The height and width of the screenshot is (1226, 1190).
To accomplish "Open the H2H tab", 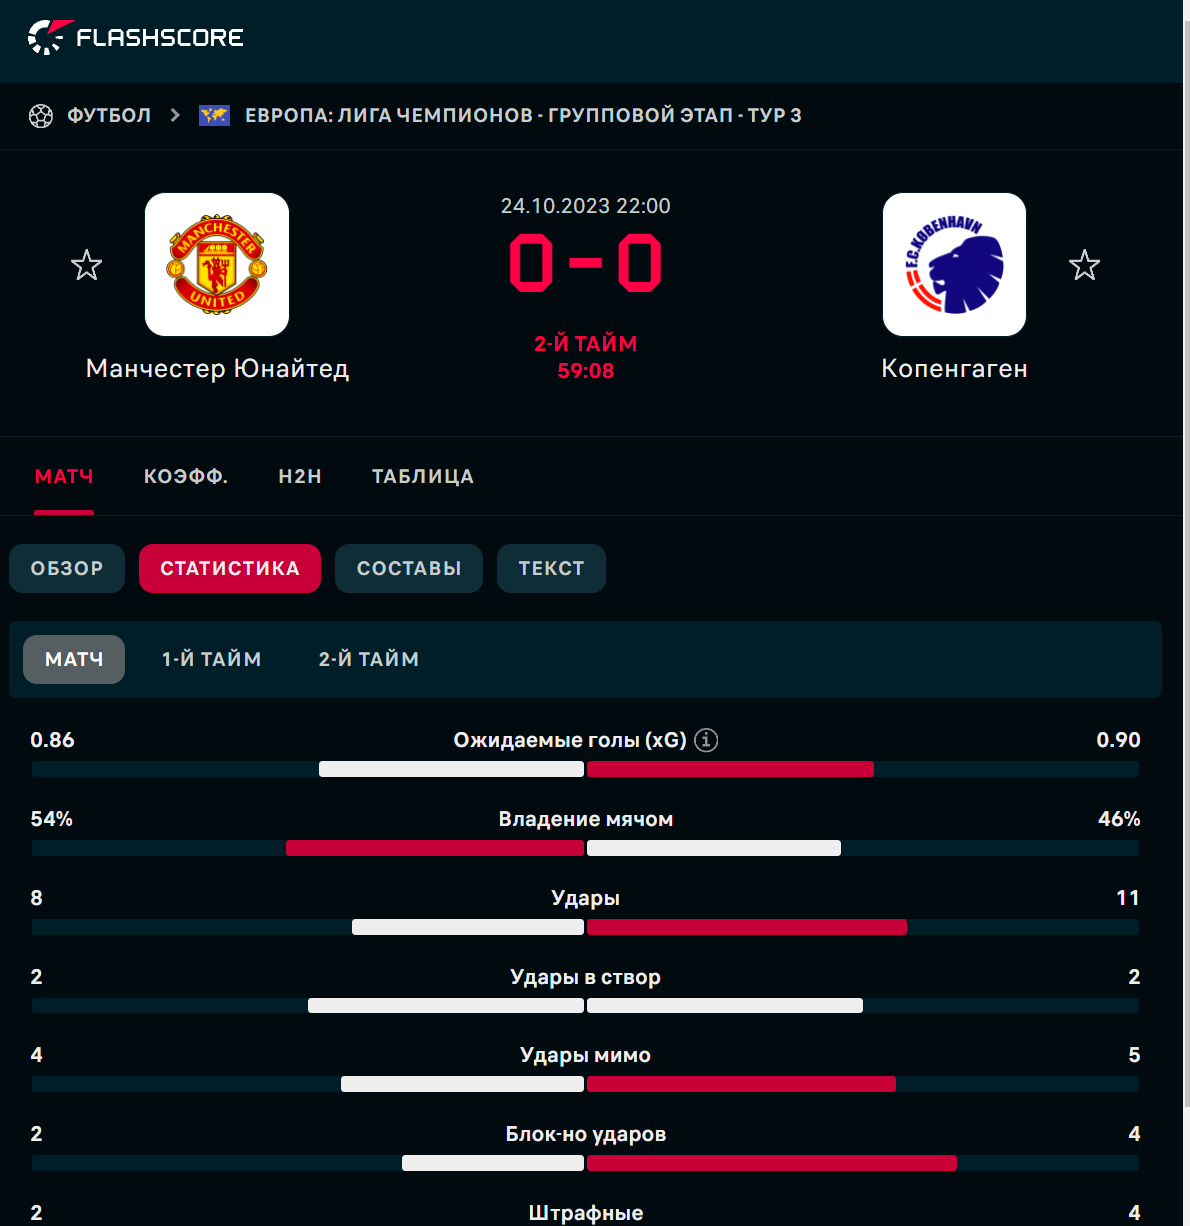I will [300, 477].
